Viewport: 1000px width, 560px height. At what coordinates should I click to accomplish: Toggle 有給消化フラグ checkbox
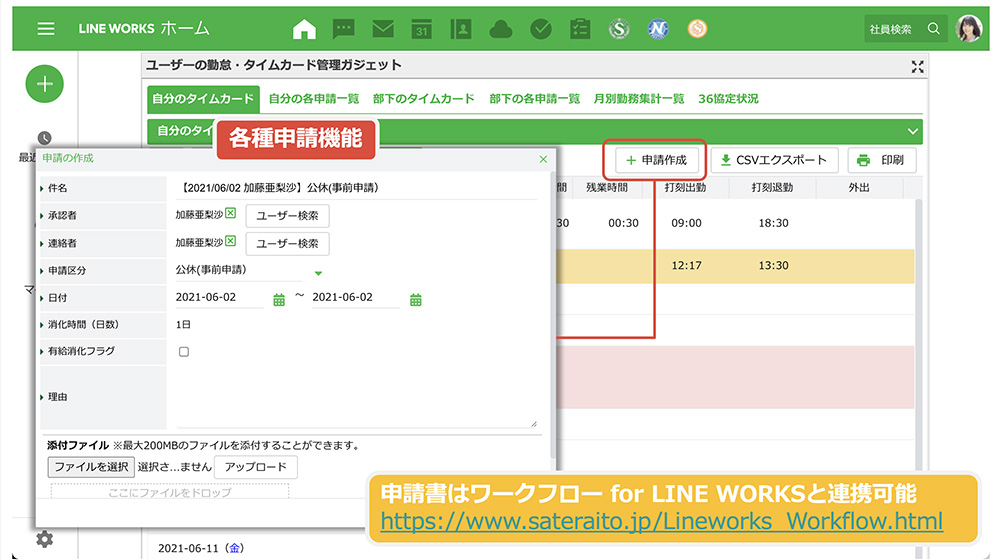(x=184, y=351)
